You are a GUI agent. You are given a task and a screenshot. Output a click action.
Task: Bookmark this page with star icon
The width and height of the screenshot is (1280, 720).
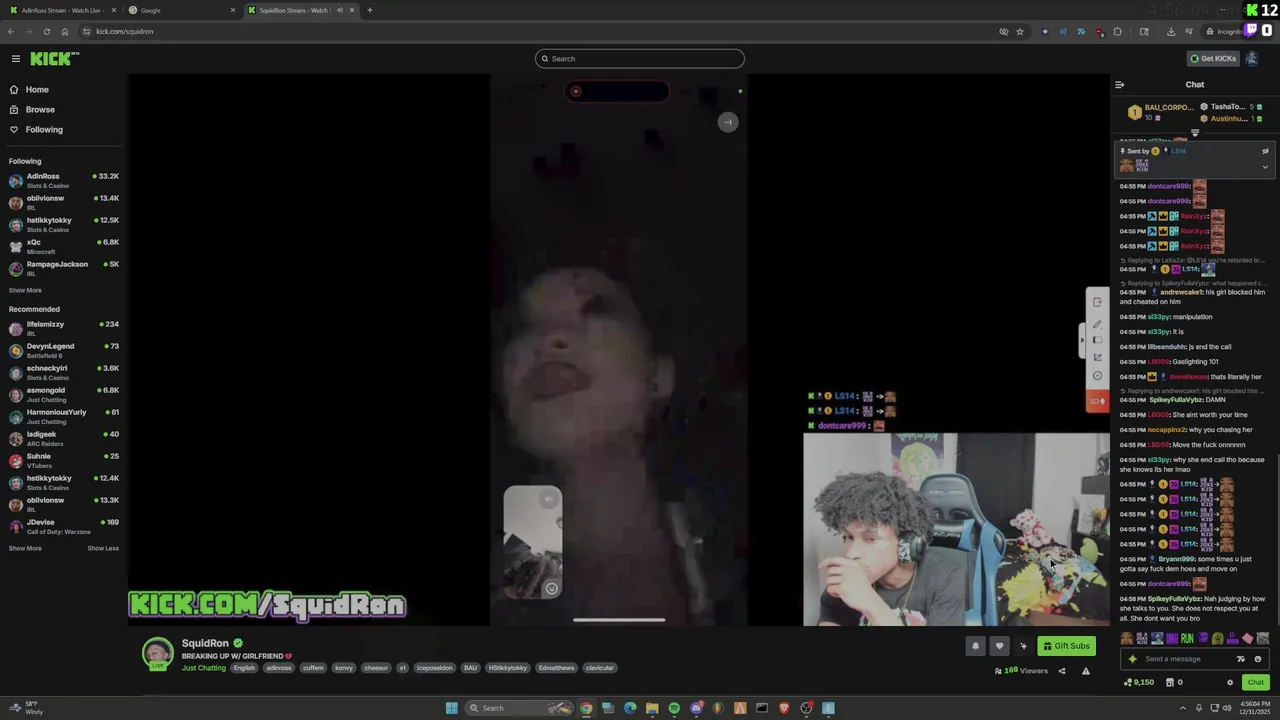[1020, 32]
